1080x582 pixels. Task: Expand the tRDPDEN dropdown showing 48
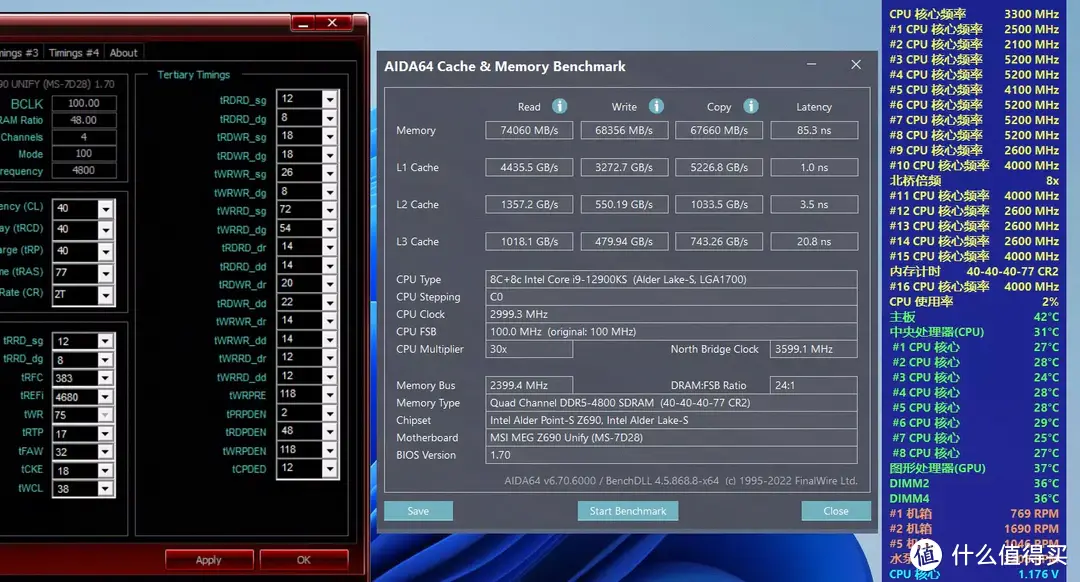[x=330, y=431]
